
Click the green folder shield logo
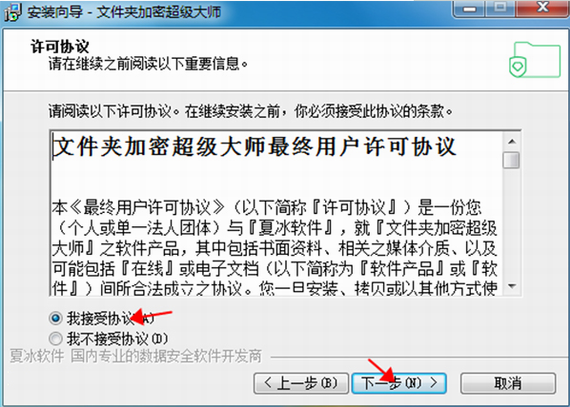(535, 60)
